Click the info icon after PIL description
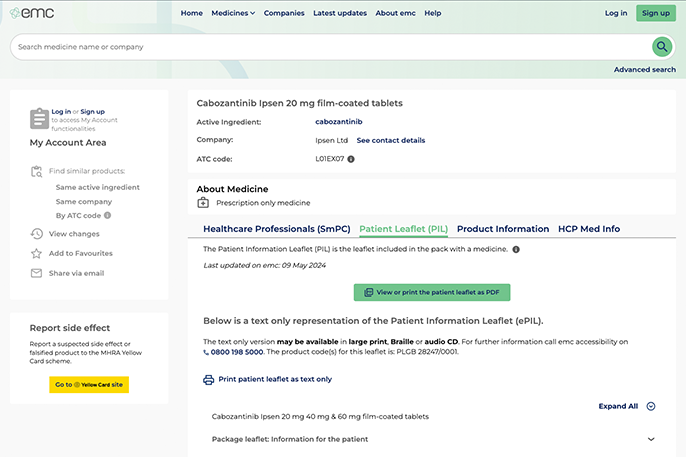The width and height of the screenshot is (686, 457). pos(516,249)
